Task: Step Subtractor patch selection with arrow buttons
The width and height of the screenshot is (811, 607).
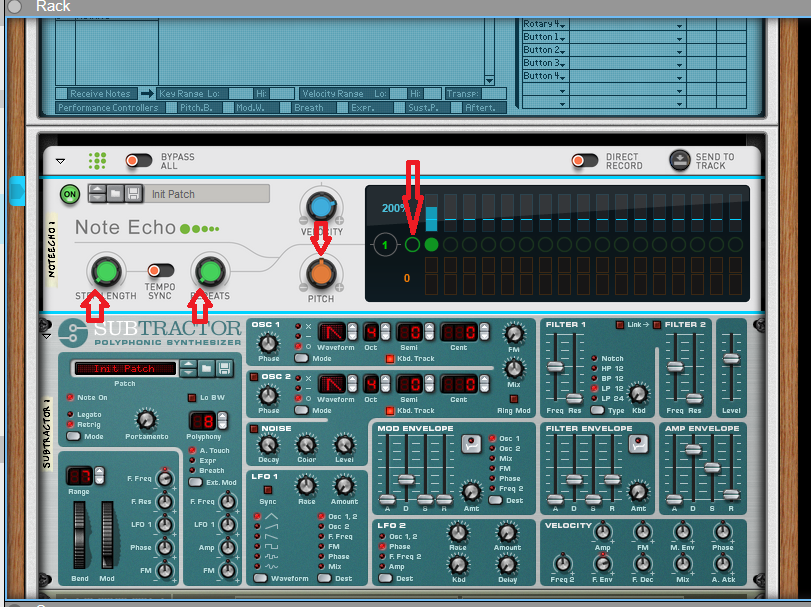Action: (188, 369)
